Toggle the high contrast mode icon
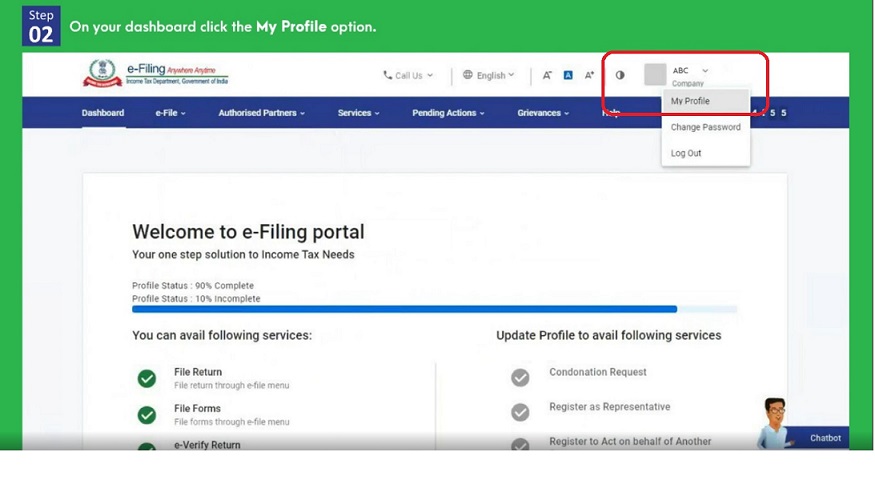Screen dimensions: 875x492 (x=619, y=75)
